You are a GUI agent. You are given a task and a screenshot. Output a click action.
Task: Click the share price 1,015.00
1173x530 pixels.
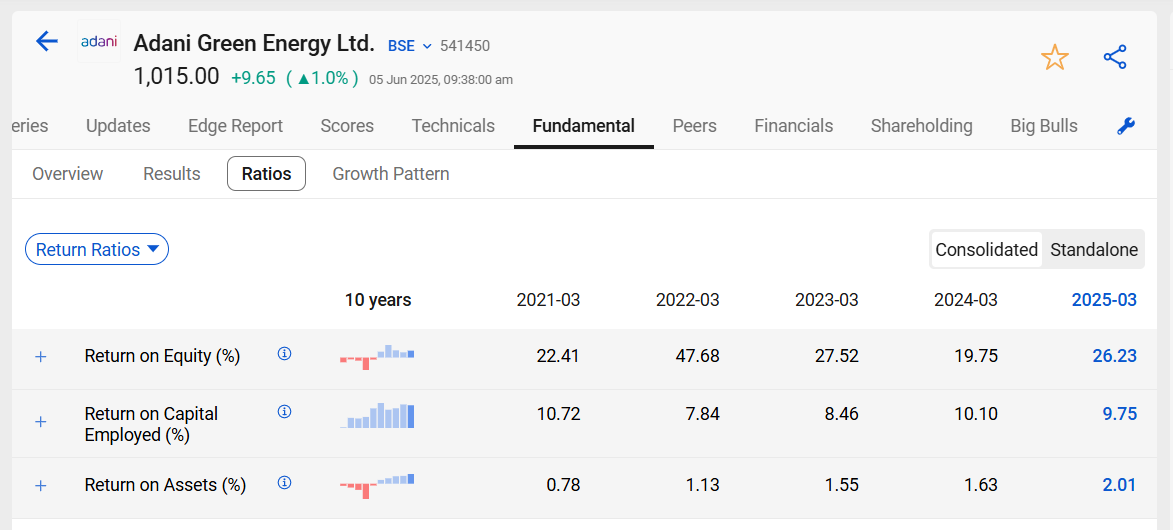(177, 77)
